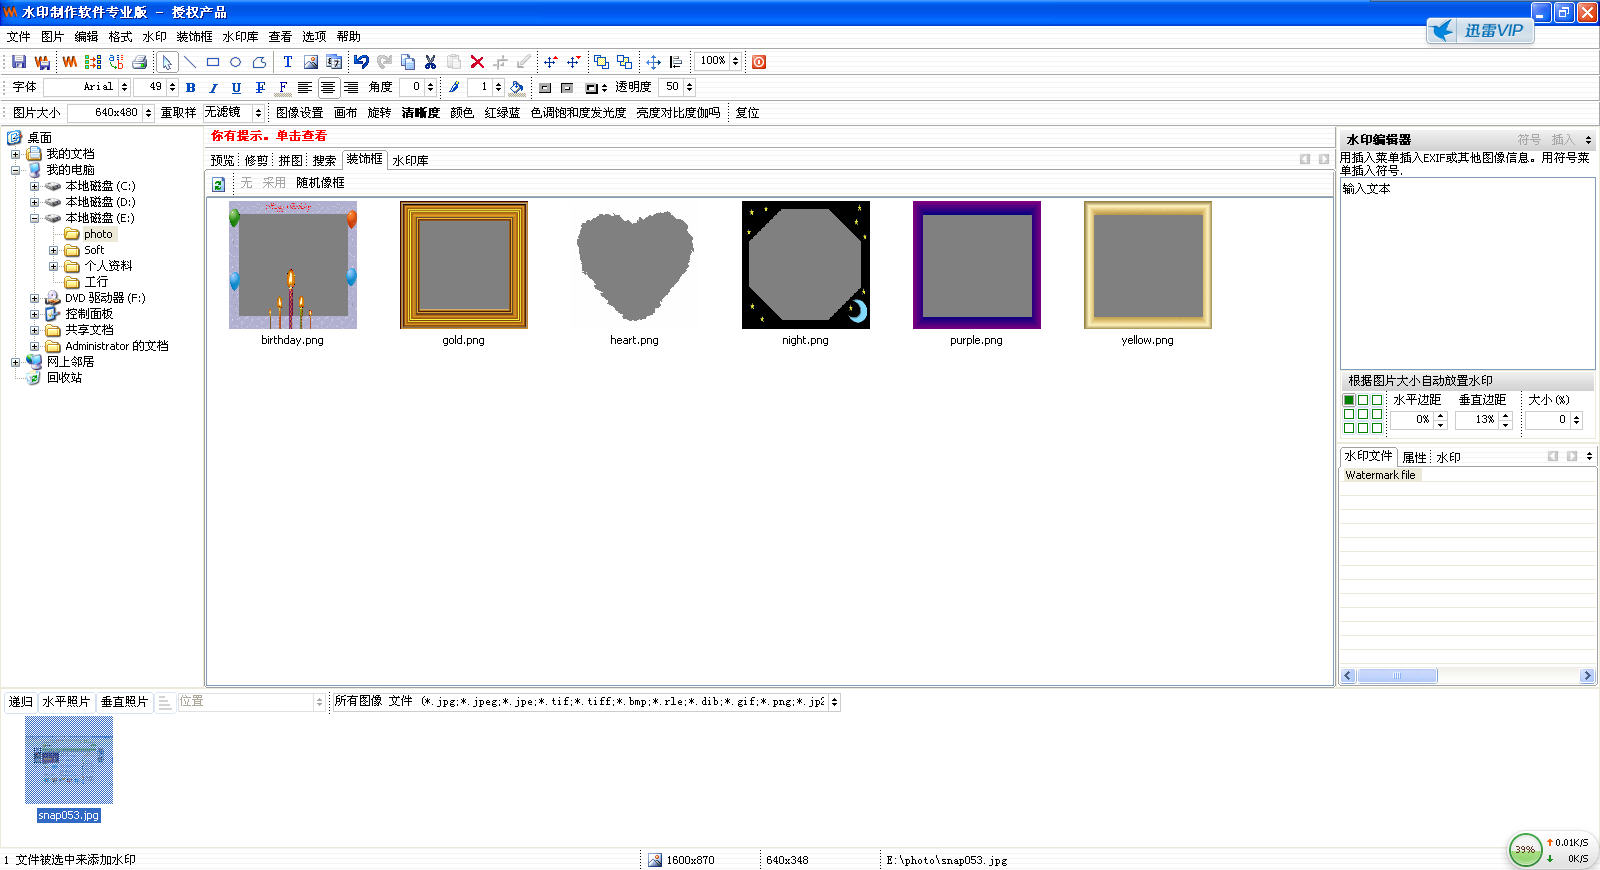1600x870 pixels.
Task: Open the 位置 location dropdown
Action: 319,702
